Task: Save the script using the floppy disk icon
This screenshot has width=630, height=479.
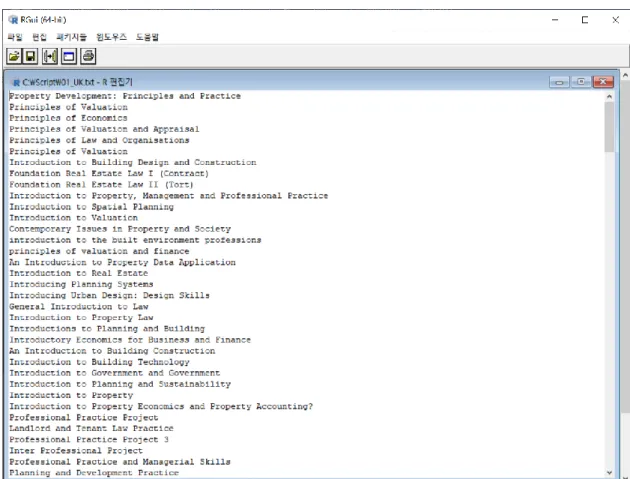Action: [x=31, y=56]
